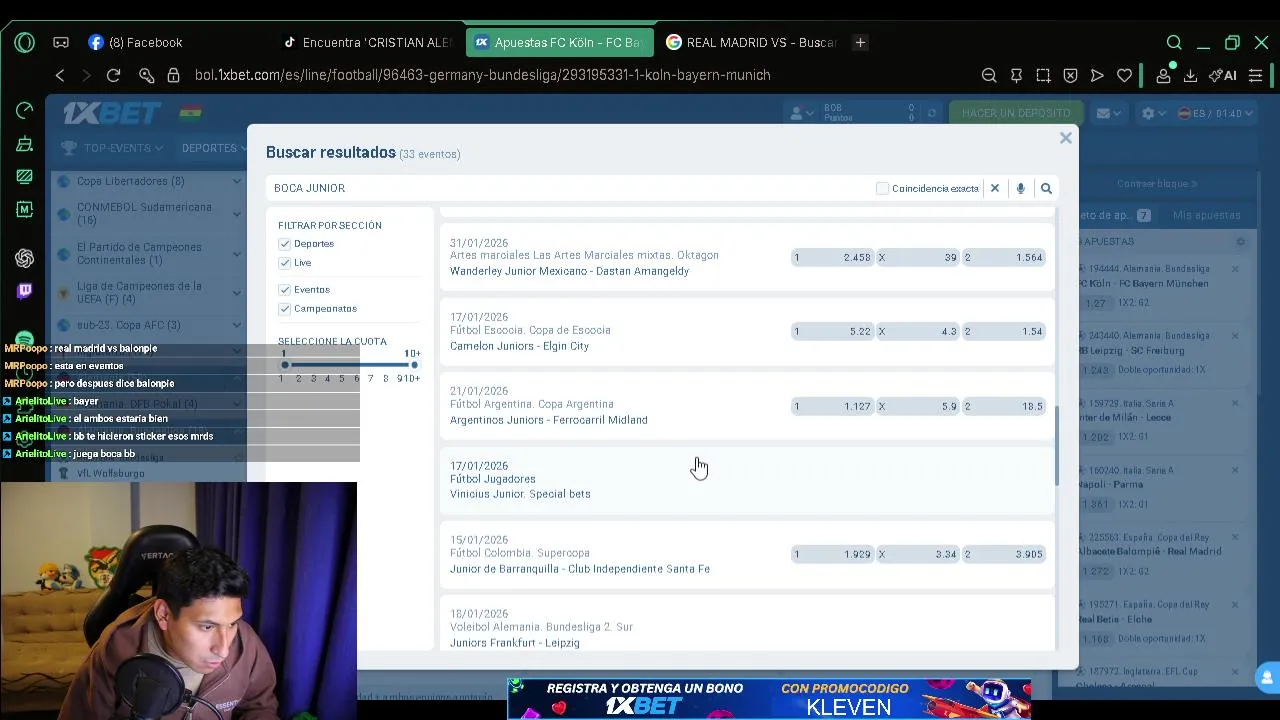Image resolution: width=1280 pixels, height=720 pixels.
Task: Open the easy setup sliders icon
Action: (1256, 75)
